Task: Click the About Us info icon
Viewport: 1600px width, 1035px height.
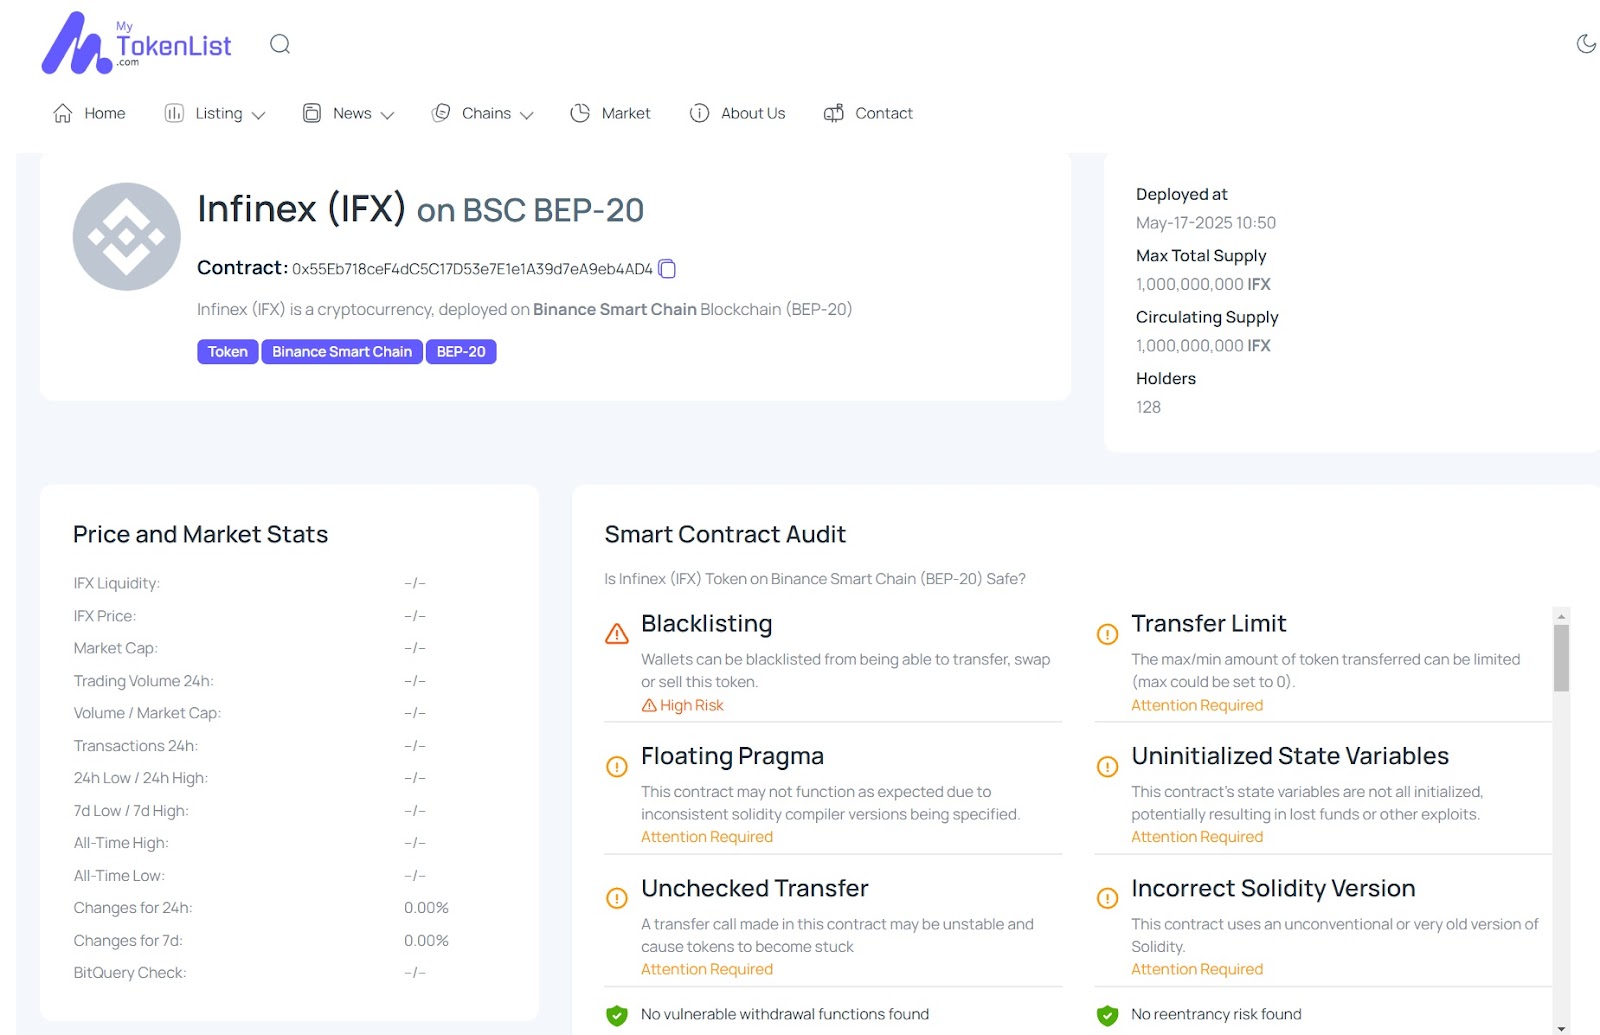Action: click(700, 113)
